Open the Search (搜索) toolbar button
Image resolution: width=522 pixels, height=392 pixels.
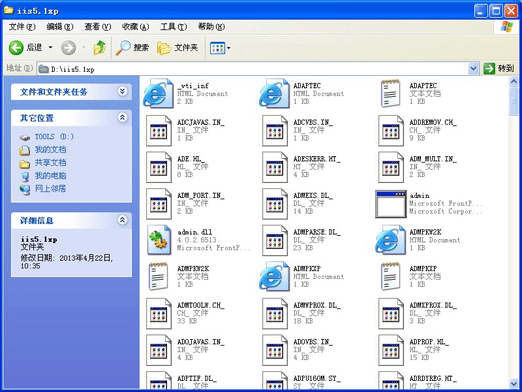click(132, 48)
